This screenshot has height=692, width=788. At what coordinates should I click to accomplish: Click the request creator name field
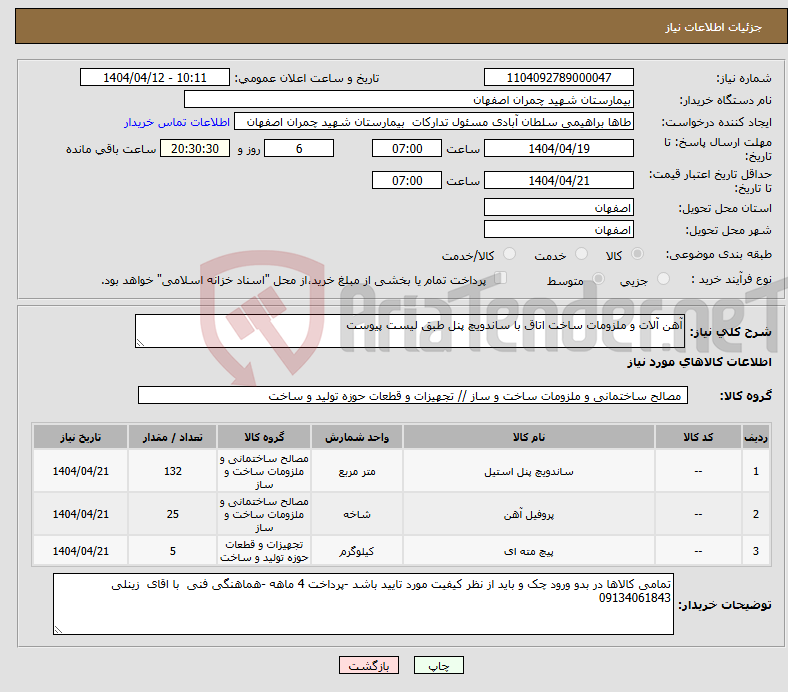(x=434, y=122)
